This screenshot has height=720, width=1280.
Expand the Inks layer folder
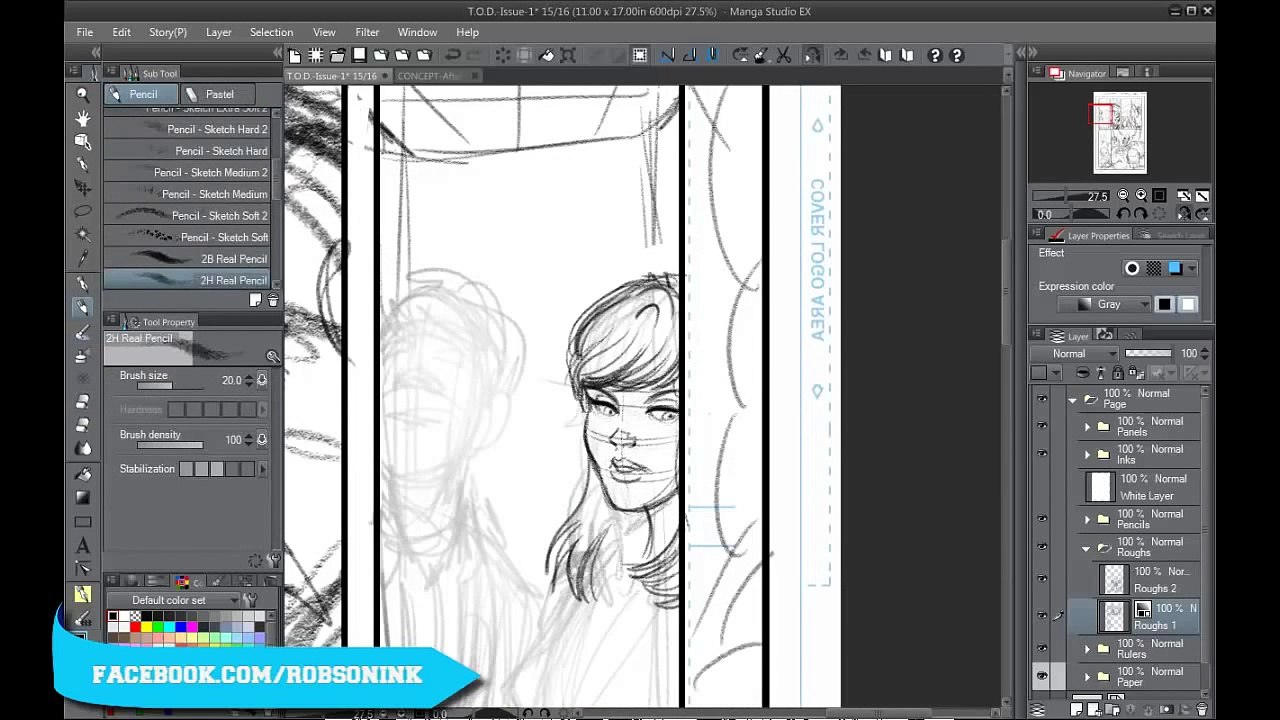click(x=1087, y=455)
